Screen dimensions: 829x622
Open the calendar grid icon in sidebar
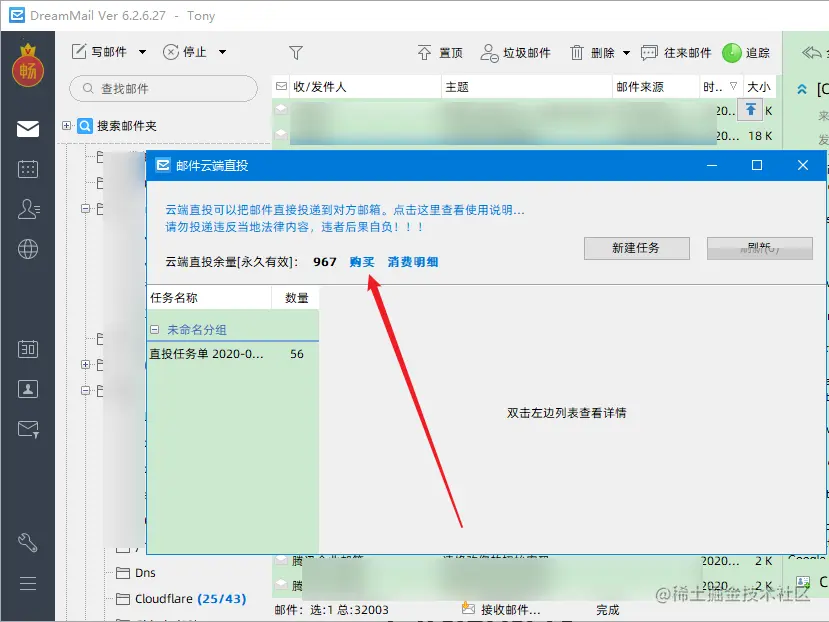(27, 169)
